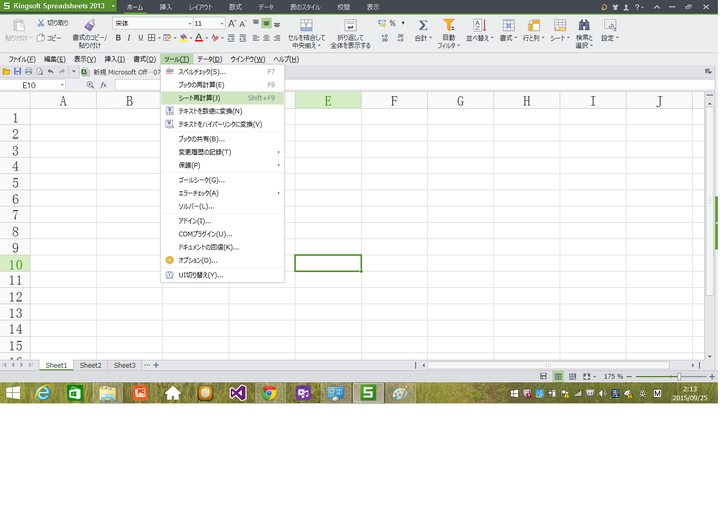
Task: Toggle underline formatting in ribbon
Action: pyautogui.click(x=141, y=38)
